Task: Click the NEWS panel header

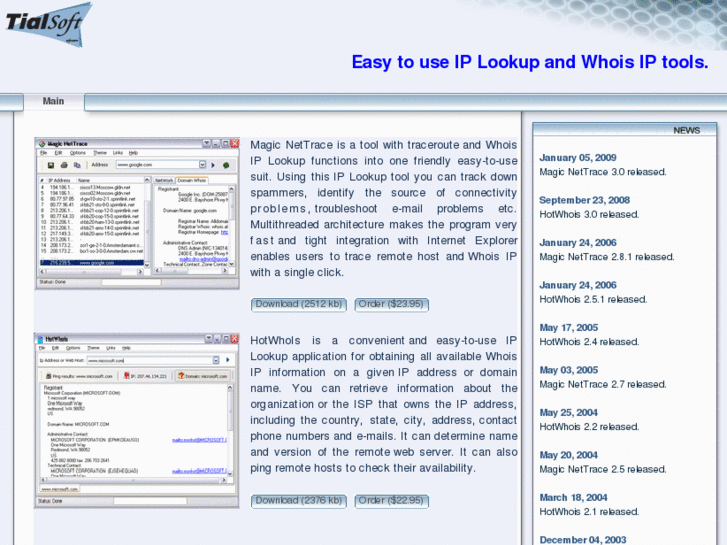Action: [625, 130]
